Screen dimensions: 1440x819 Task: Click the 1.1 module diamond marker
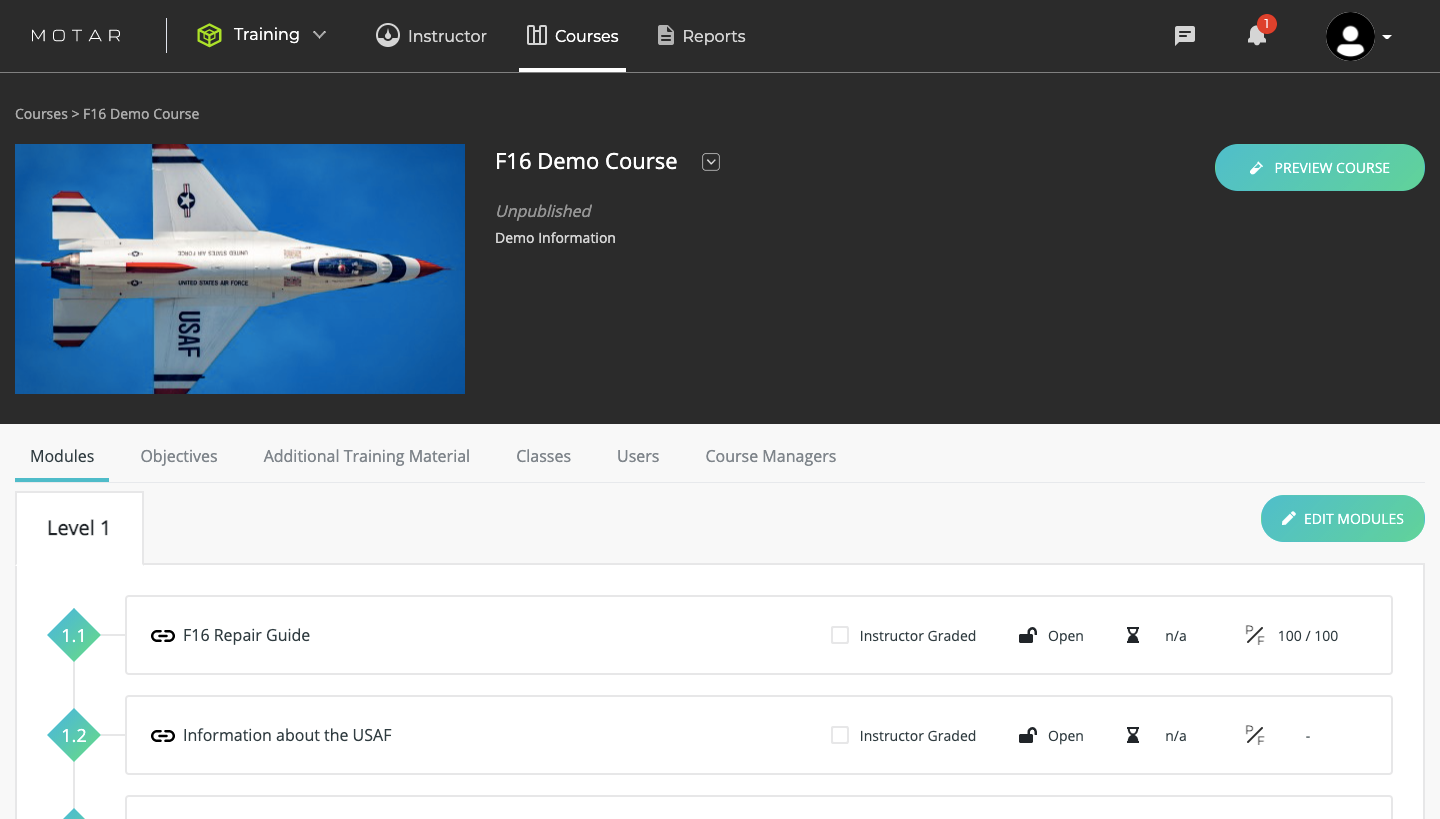74,635
